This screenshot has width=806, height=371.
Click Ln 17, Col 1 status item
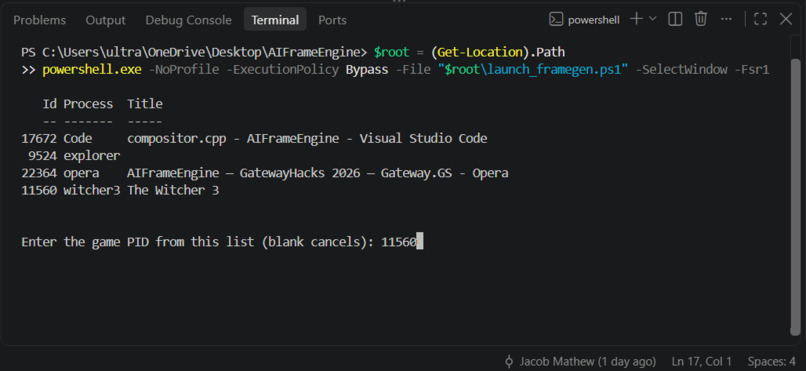pyautogui.click(x=701, y=361)
